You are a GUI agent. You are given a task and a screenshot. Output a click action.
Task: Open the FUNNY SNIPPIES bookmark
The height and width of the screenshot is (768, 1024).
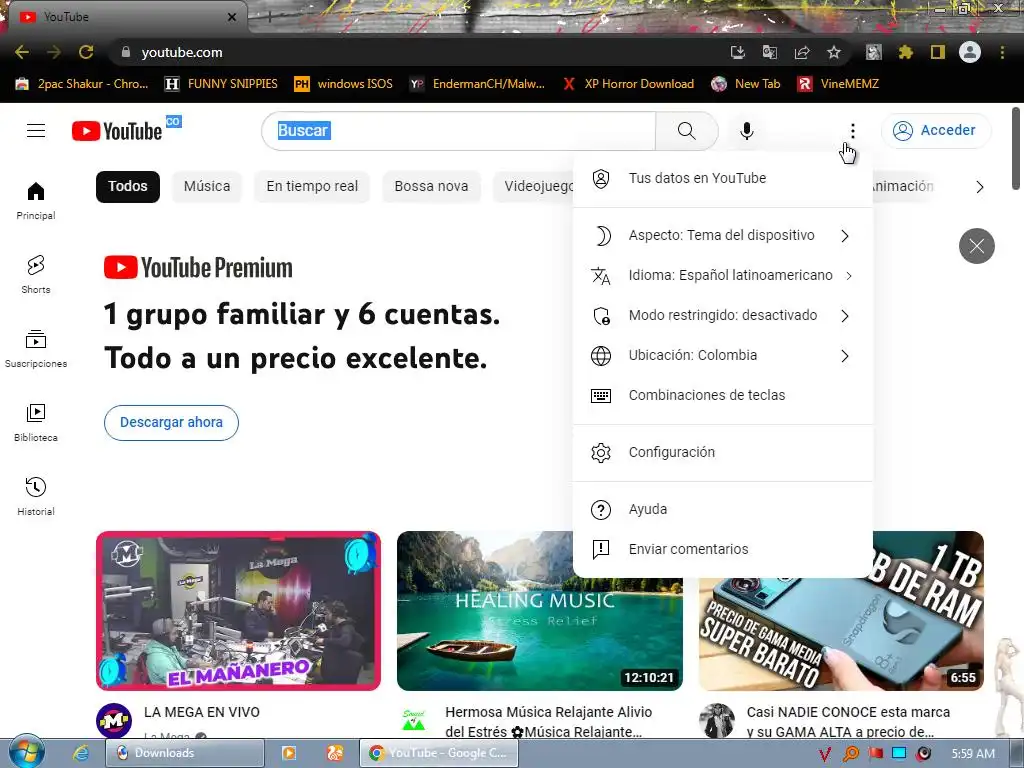[222, 84]
